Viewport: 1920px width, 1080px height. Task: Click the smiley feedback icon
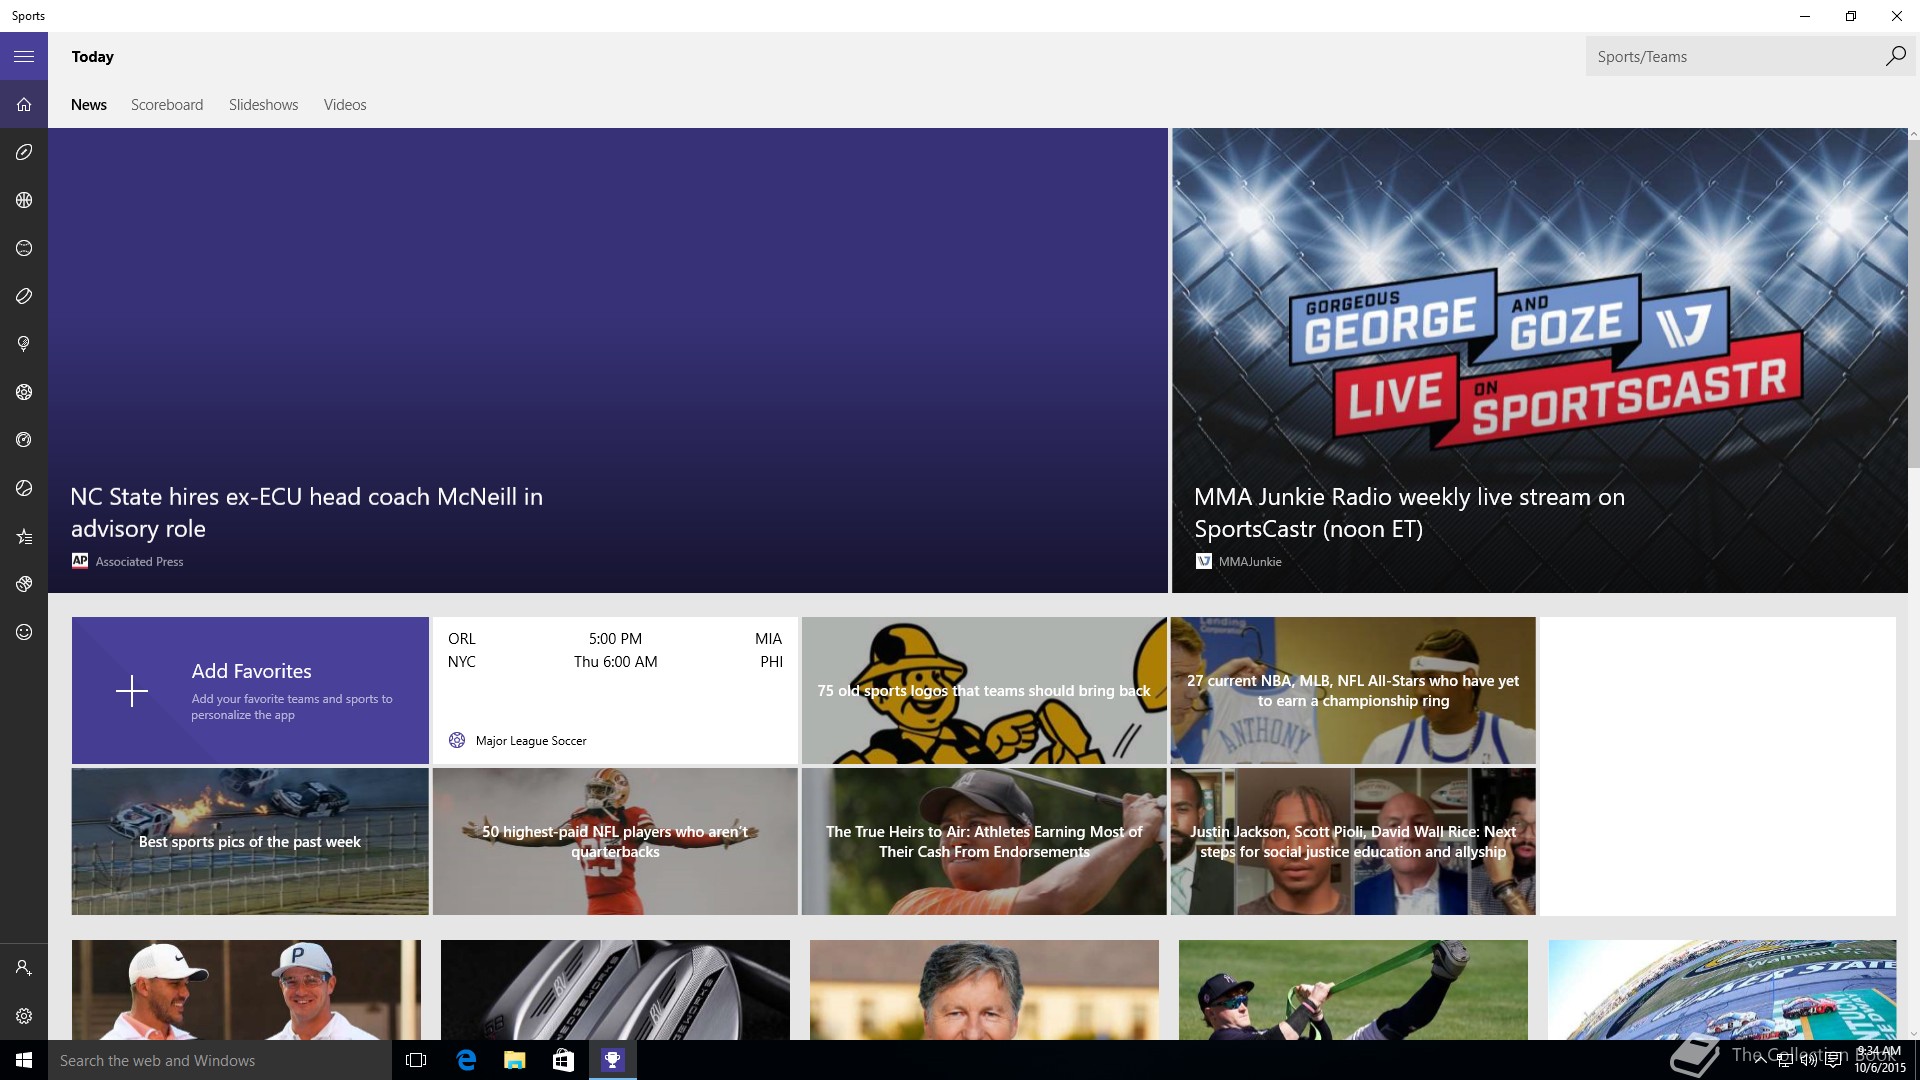[24, 632]
